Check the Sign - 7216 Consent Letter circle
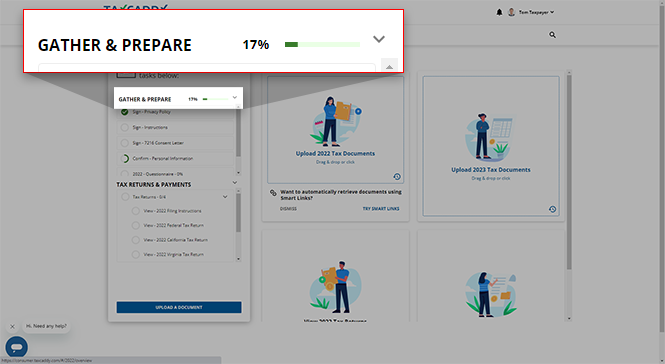 pyautogui.click(x=125, y=143)
